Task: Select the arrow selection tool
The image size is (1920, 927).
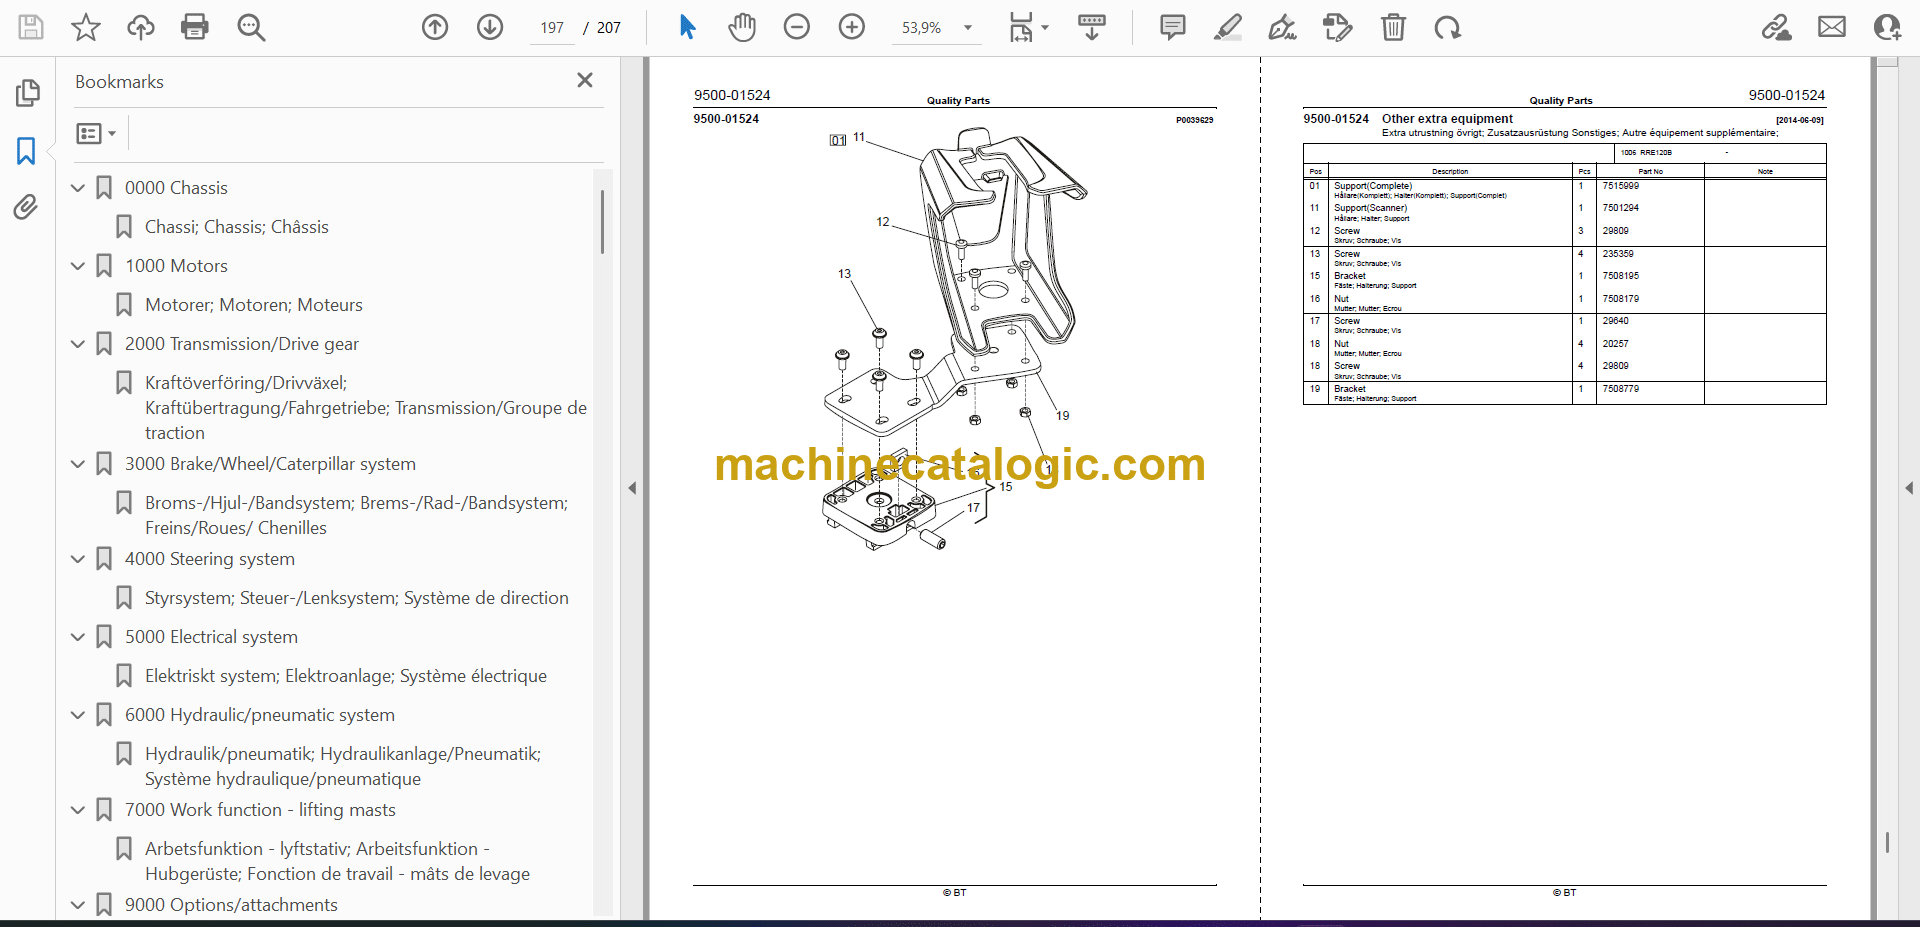Action: [687, 27]
